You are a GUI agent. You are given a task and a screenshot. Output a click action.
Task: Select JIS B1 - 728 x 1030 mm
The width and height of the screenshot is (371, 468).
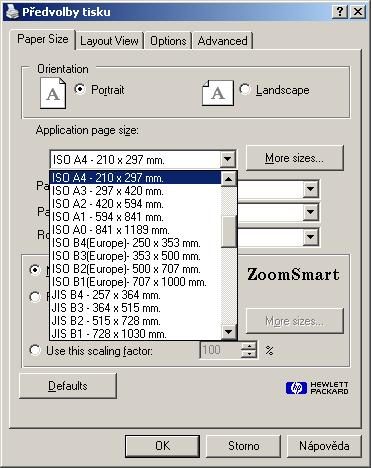135,334
